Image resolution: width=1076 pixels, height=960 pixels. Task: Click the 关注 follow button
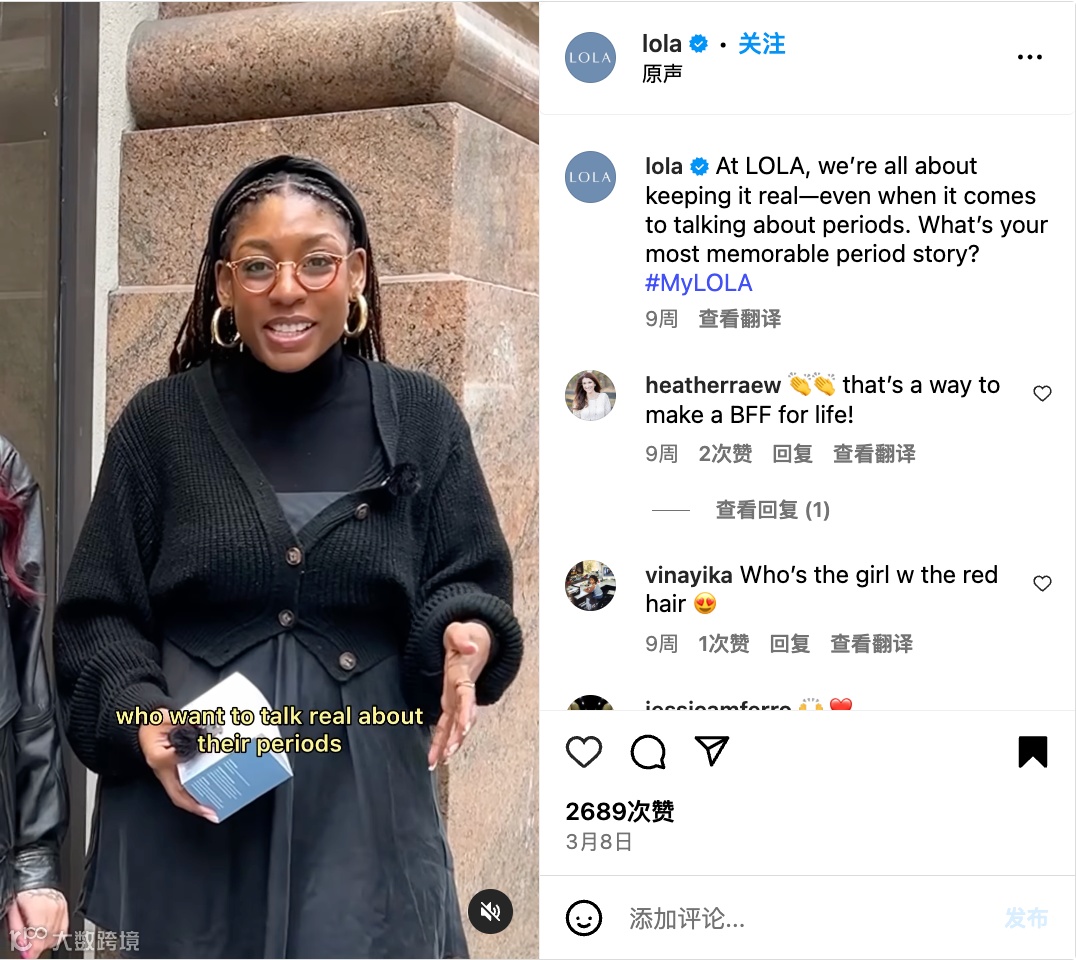(762, 44)
